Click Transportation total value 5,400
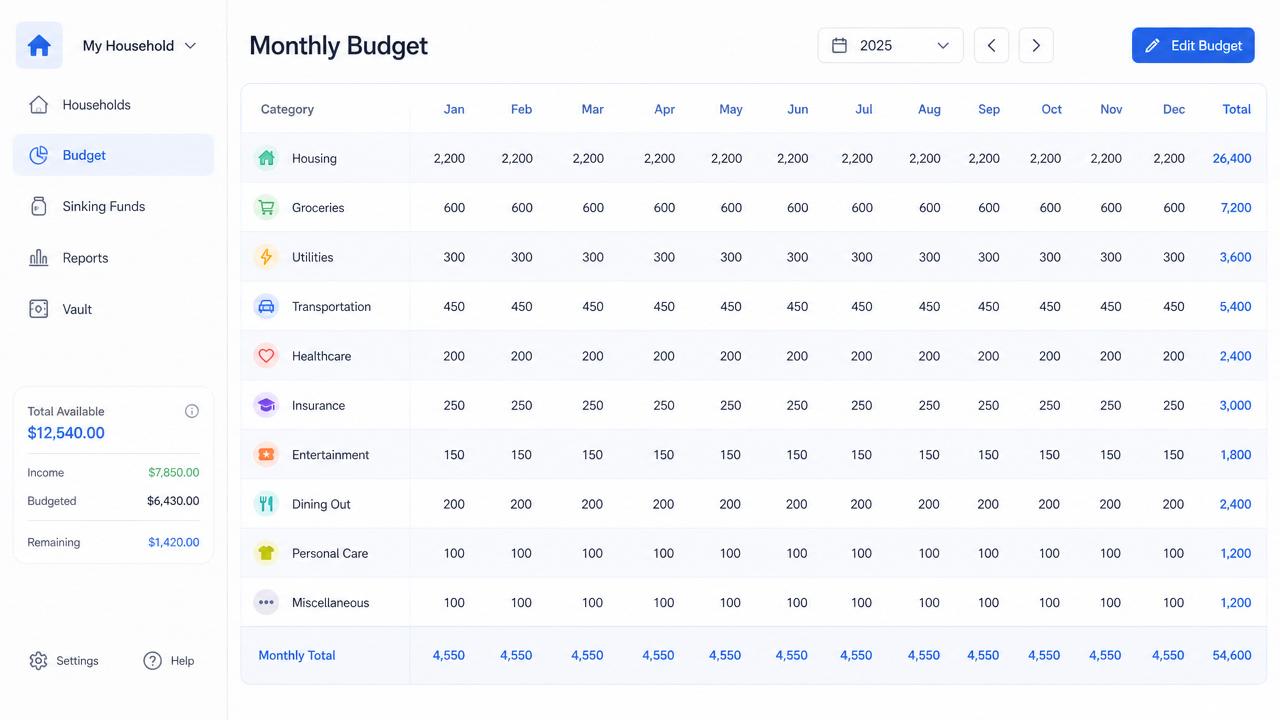The image size is (1280, 720). tap(1236, 307)
